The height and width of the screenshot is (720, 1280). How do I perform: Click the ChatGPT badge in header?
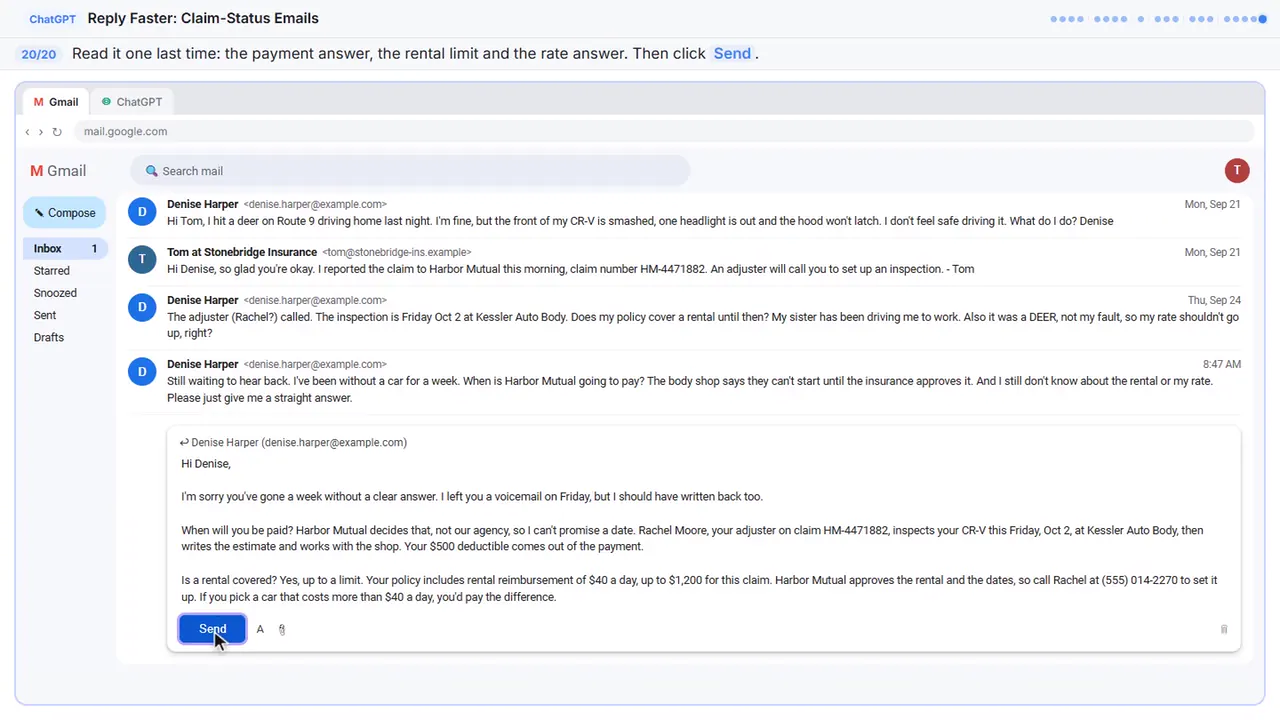pyautogui.click(x=51, y=19)
